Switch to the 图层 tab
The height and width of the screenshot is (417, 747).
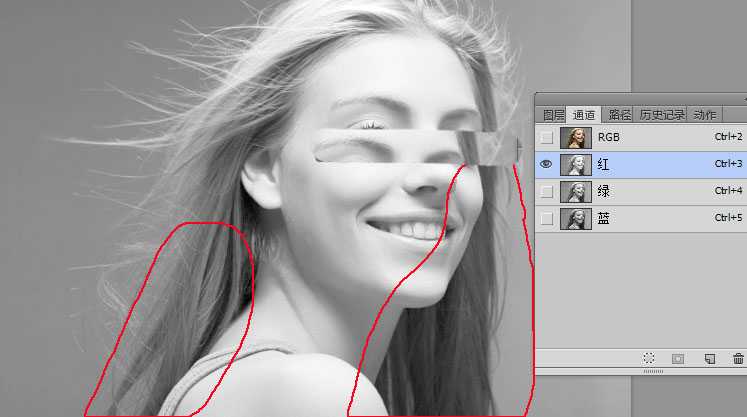(552, 115)
